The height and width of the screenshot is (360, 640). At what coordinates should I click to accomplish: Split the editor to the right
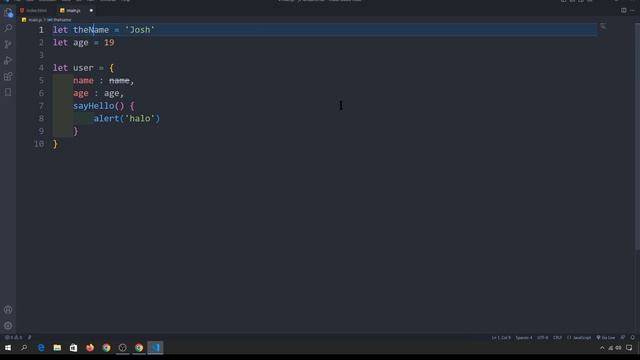(x=623, y=10)
